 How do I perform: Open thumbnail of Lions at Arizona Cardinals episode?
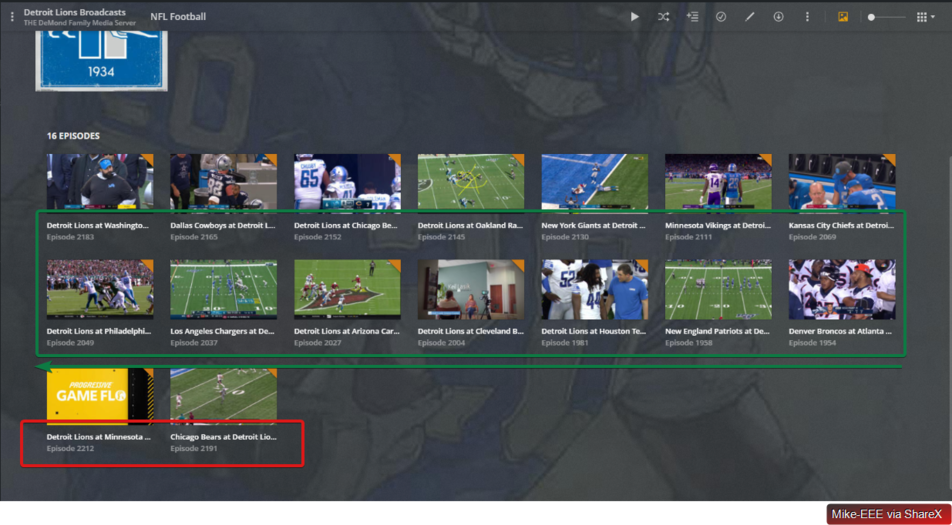tap(347, 290)
